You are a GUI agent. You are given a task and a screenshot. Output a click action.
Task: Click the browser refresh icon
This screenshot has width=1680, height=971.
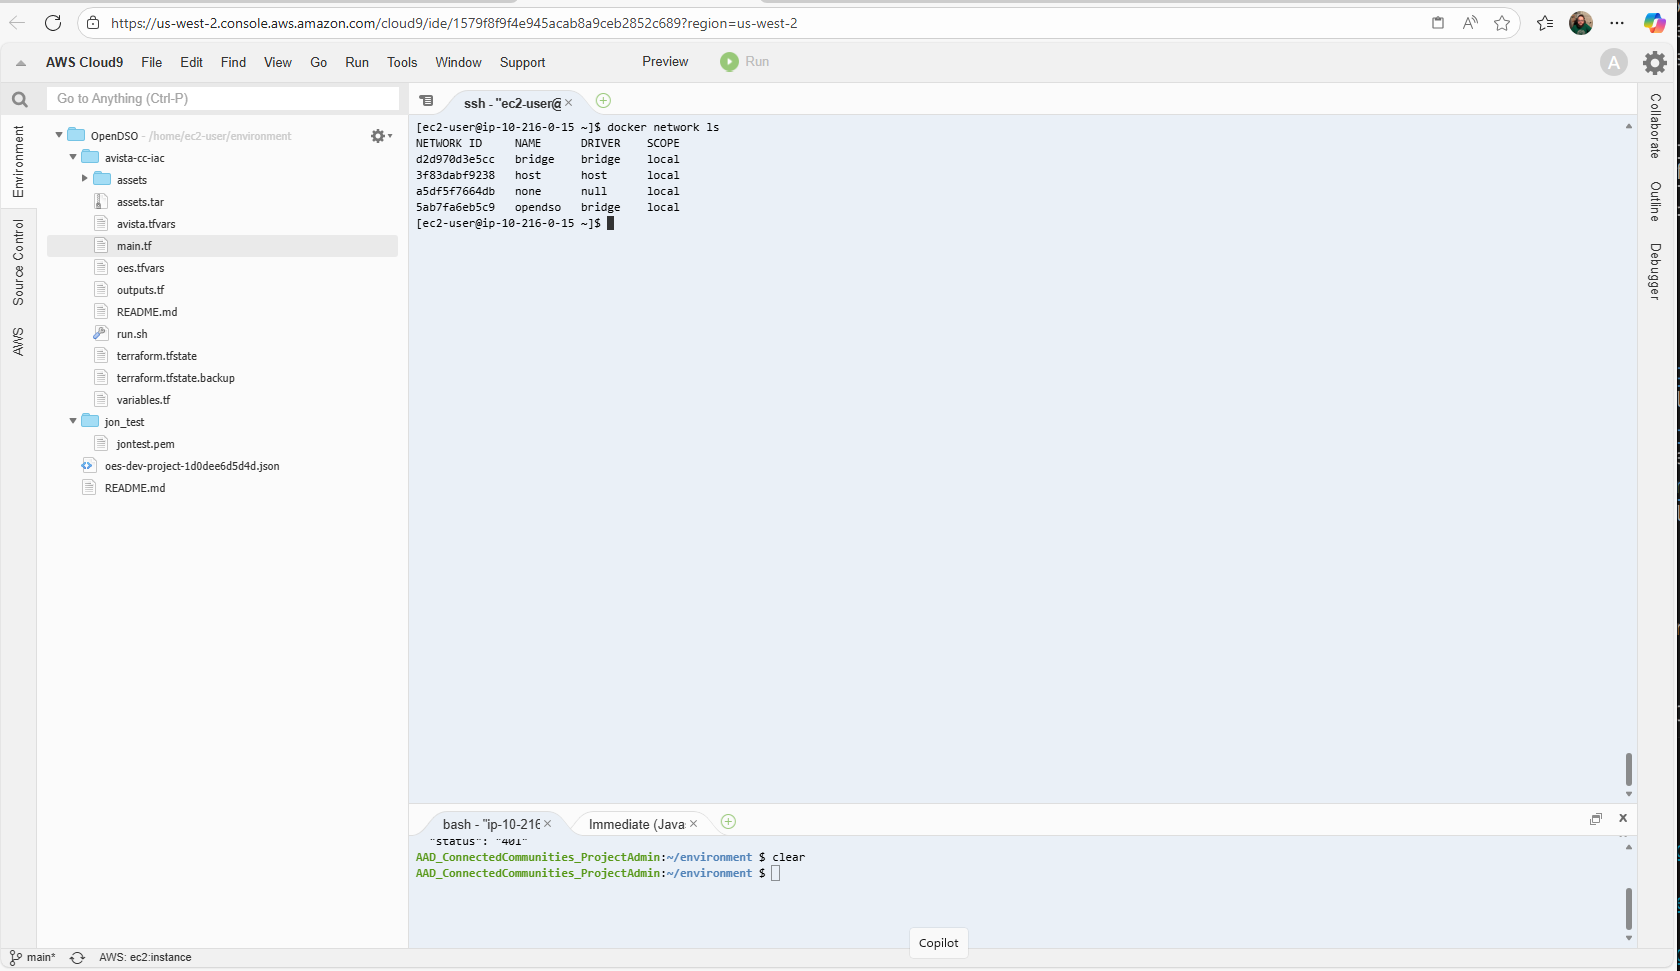(x=53, y=23)
